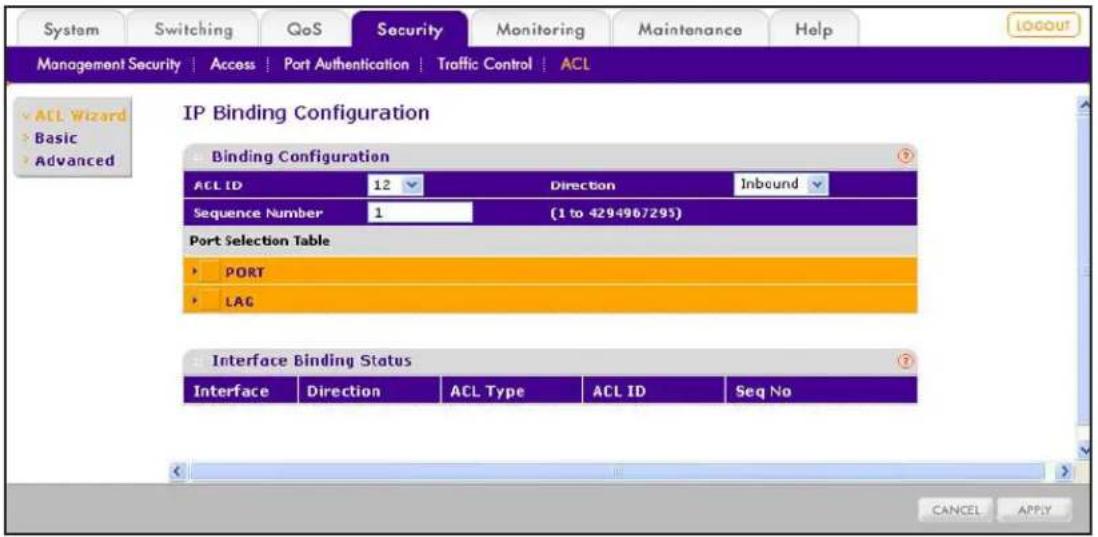
Task: Expand Advanced in the sidebar
Action: [x=74, y=160]
